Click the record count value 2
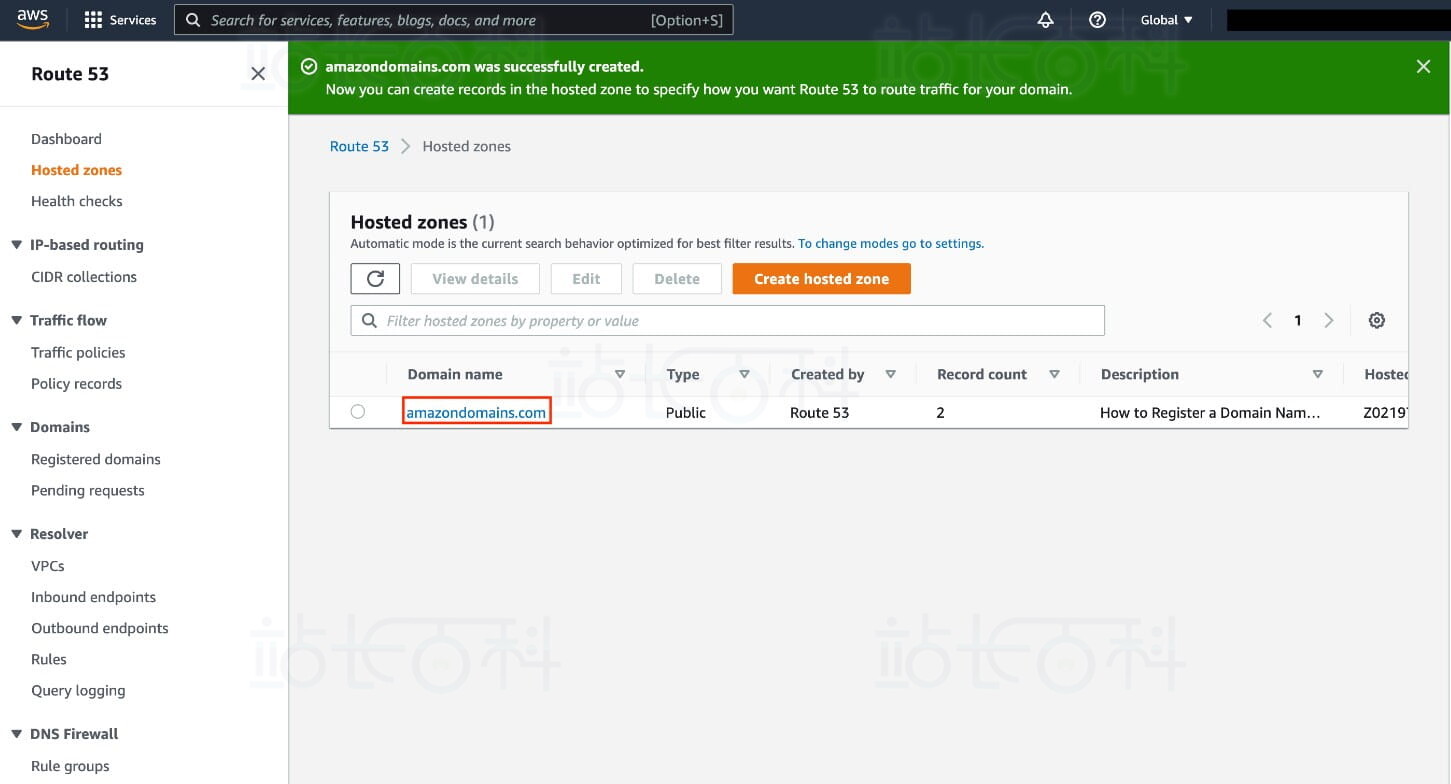The image size is (1451, 784). coord(940,413)
